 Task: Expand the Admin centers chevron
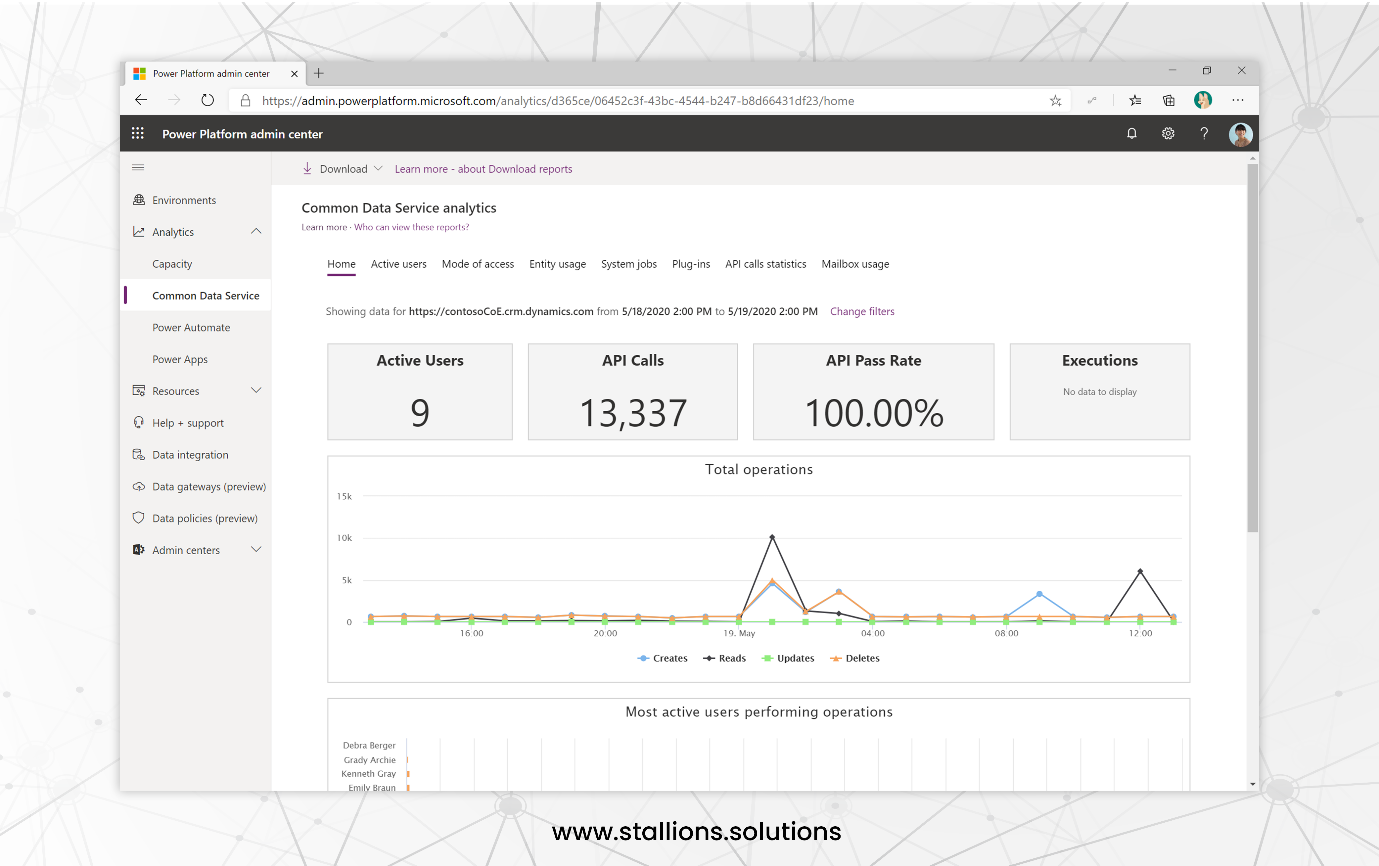[256, 550]
